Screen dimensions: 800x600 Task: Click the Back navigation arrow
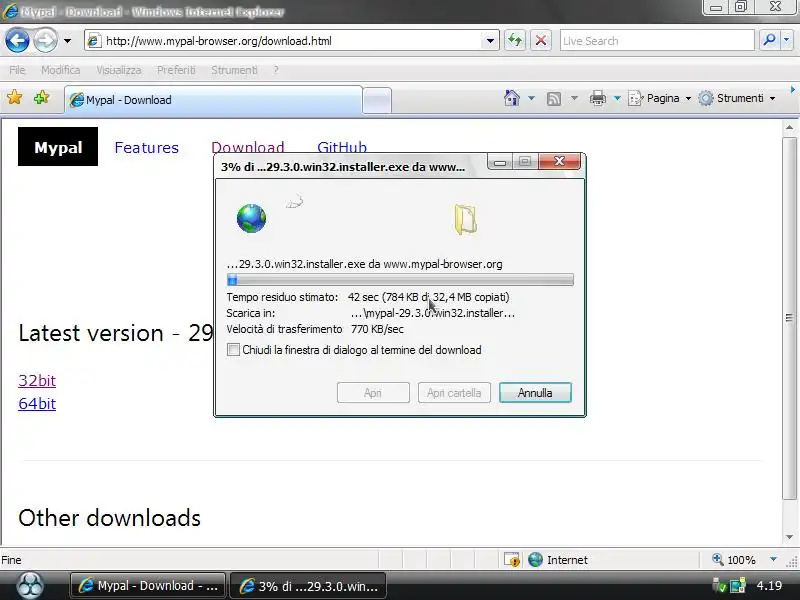coord(17,40)
